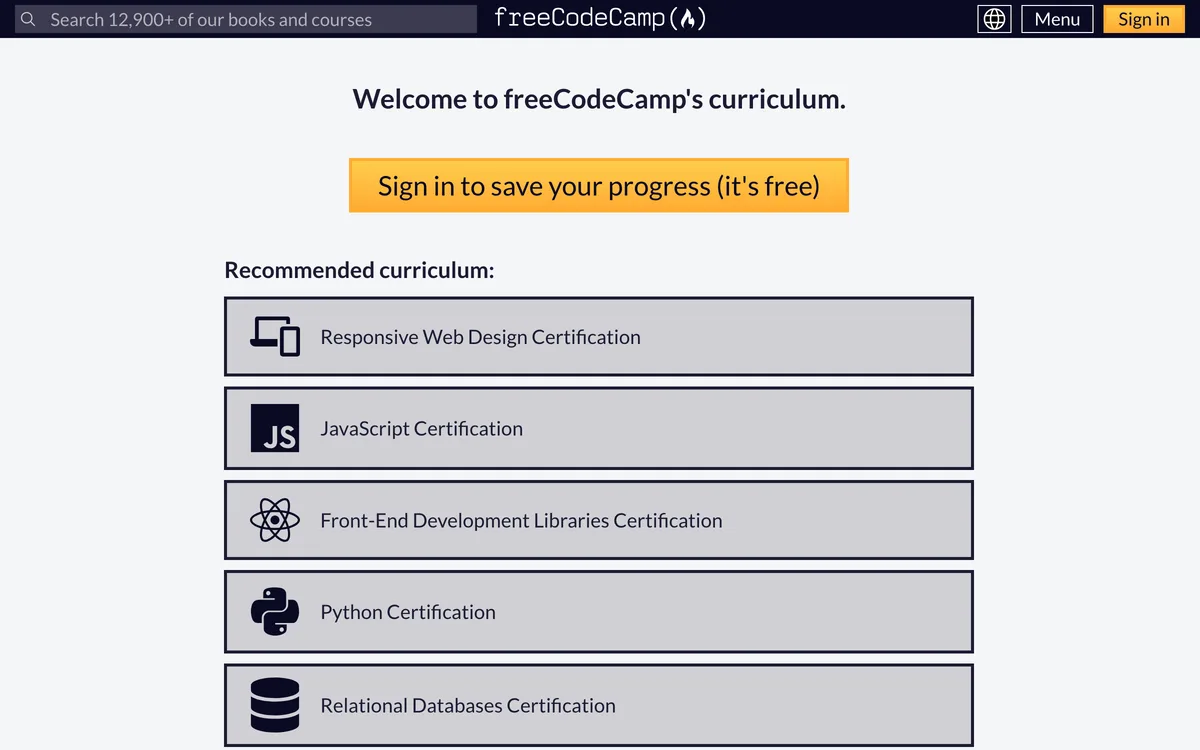
Task: Click the React atom icon
Action: [275, 520]
